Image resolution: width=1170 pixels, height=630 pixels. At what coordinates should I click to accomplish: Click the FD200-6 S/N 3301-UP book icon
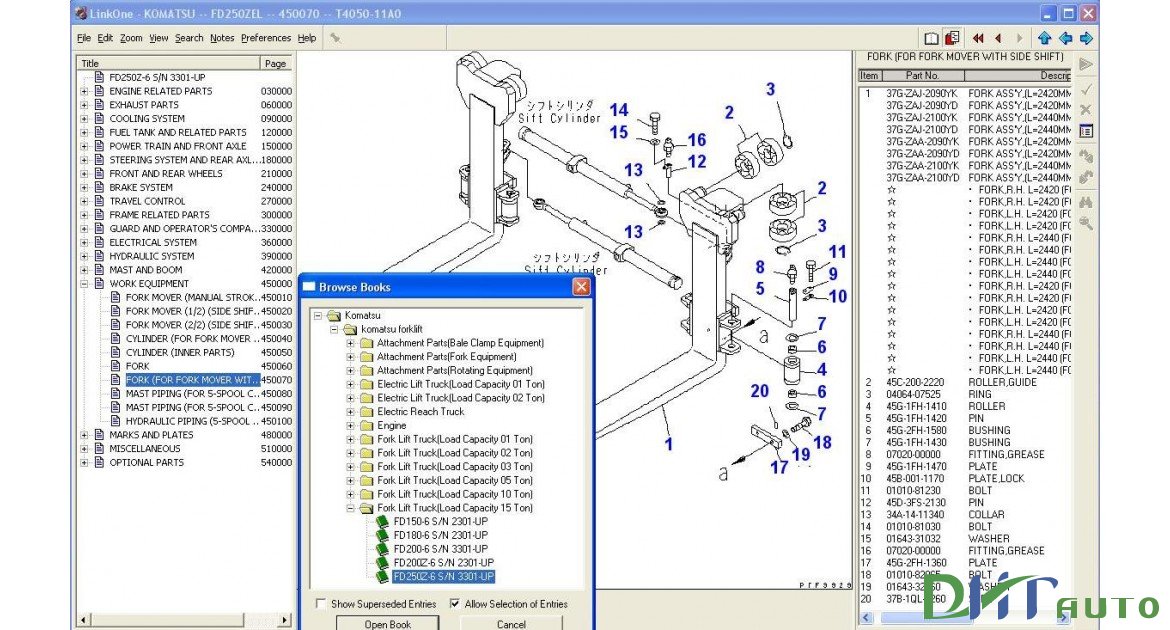point(382,549)
